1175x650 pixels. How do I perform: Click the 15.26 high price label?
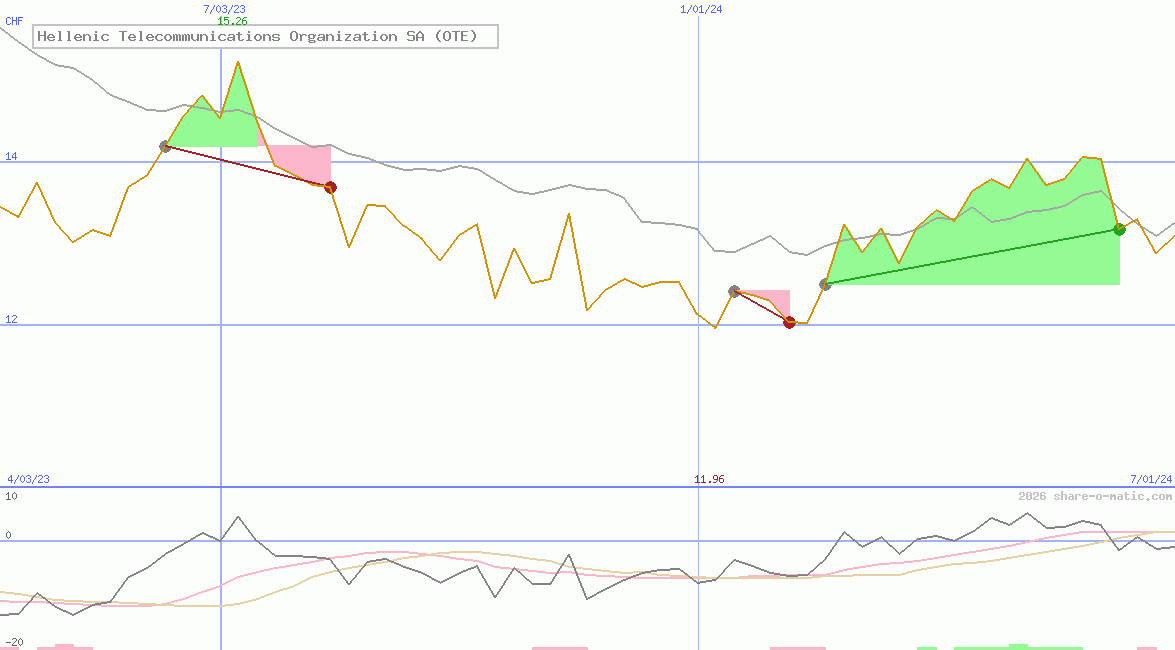[x=232, y=21]
